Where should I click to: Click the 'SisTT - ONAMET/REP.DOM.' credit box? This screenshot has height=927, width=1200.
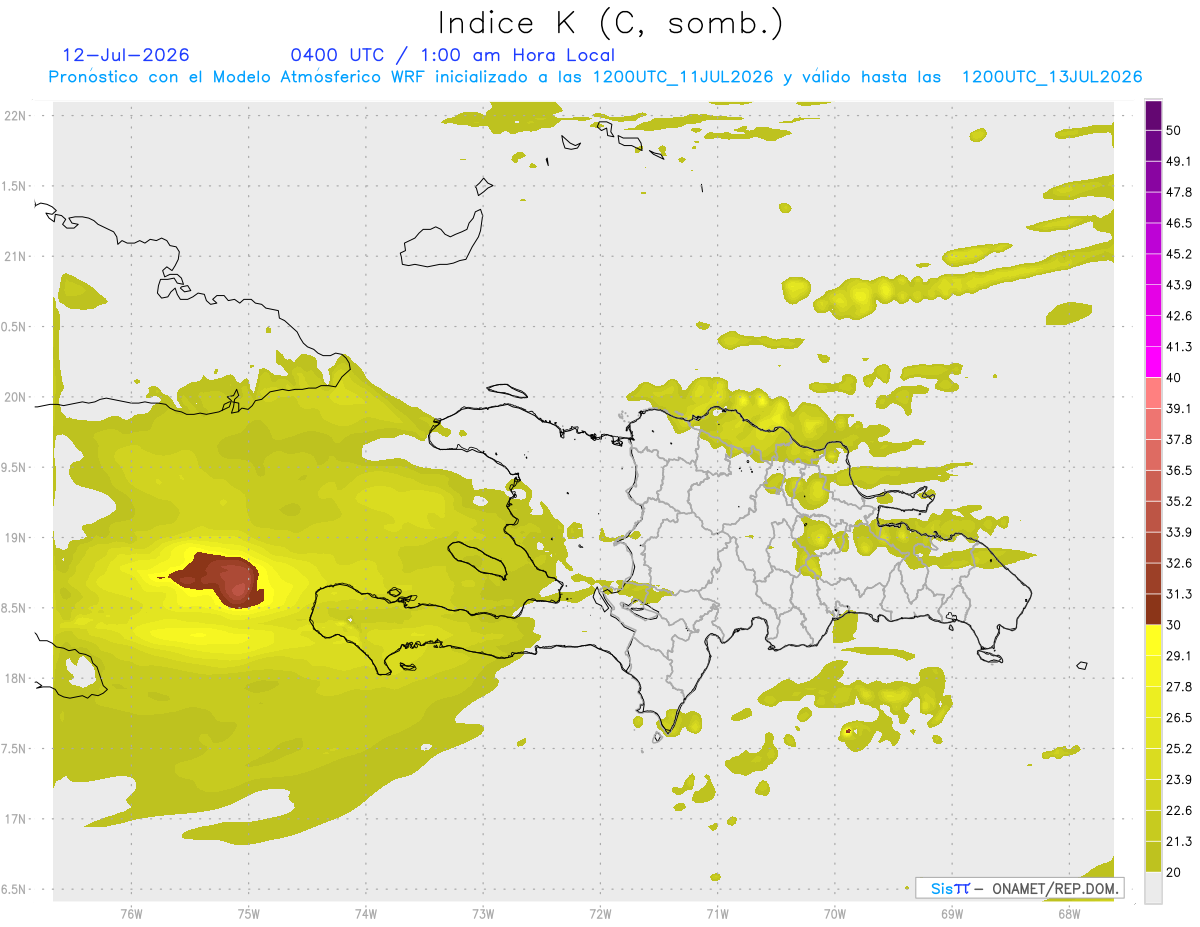point(1019,888)
